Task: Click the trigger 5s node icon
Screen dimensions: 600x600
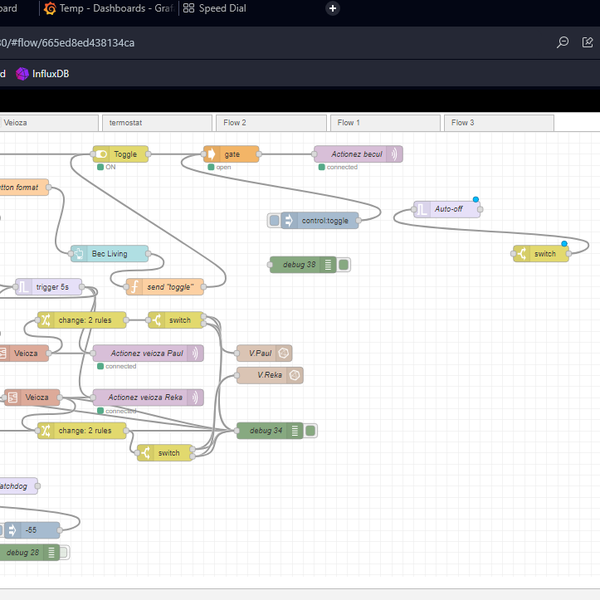Action: pos(23,287)
